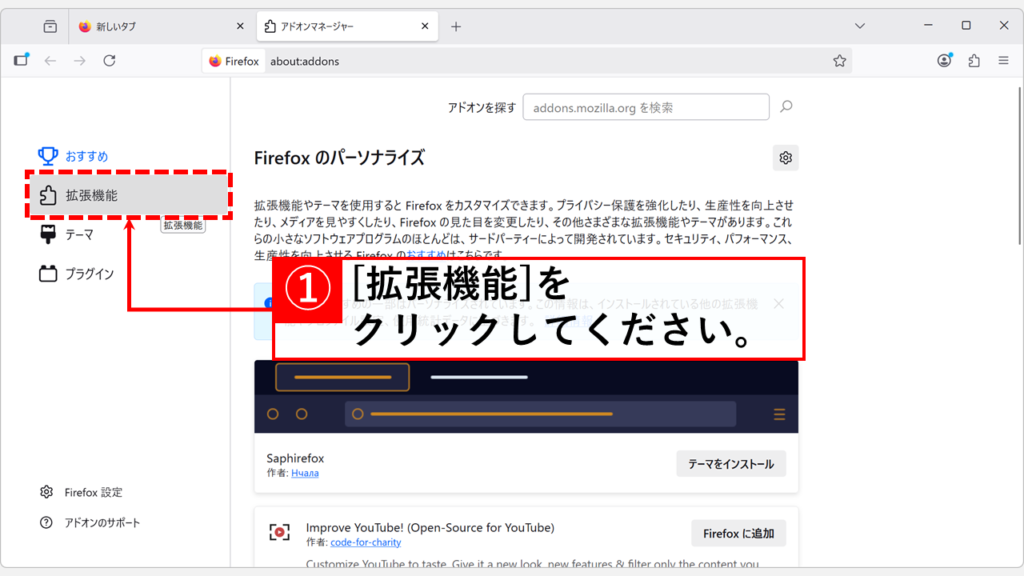Open author link code-for-charity
The height and width of the screenshot is (576, 1024).
pyautogui.click(x=366, y=543)
